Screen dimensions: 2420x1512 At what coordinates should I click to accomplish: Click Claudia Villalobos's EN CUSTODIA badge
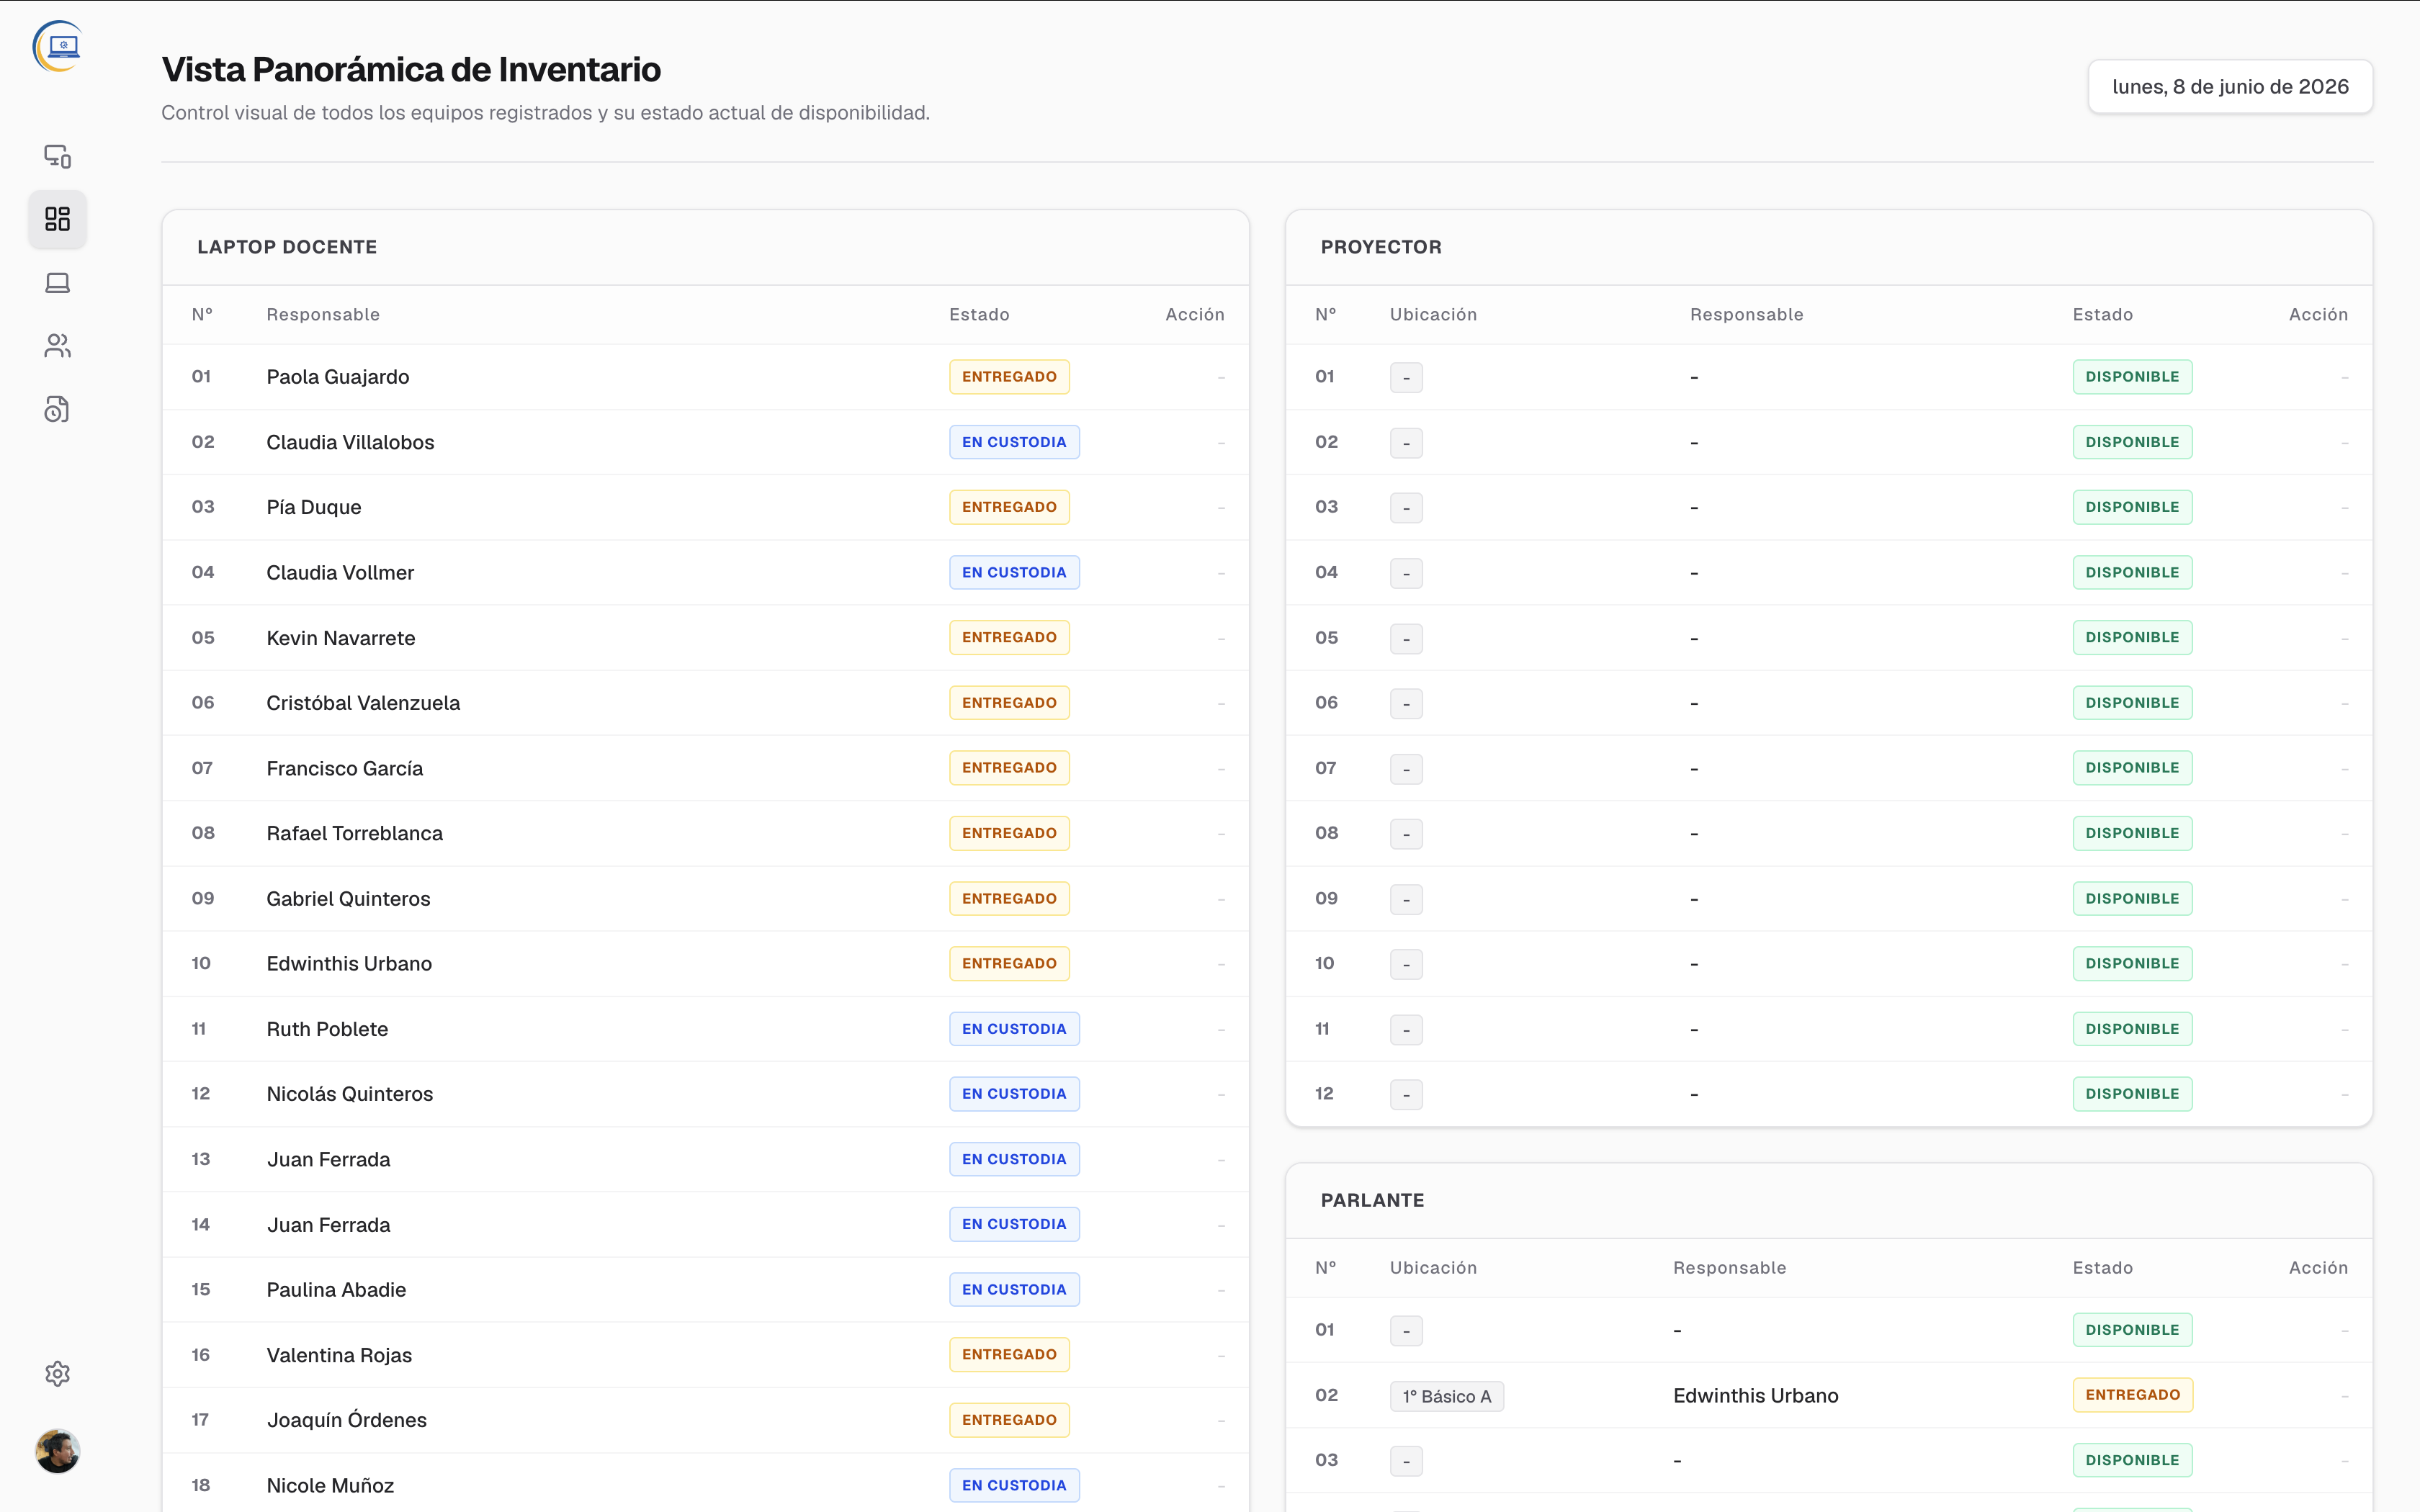point(1014,442)
